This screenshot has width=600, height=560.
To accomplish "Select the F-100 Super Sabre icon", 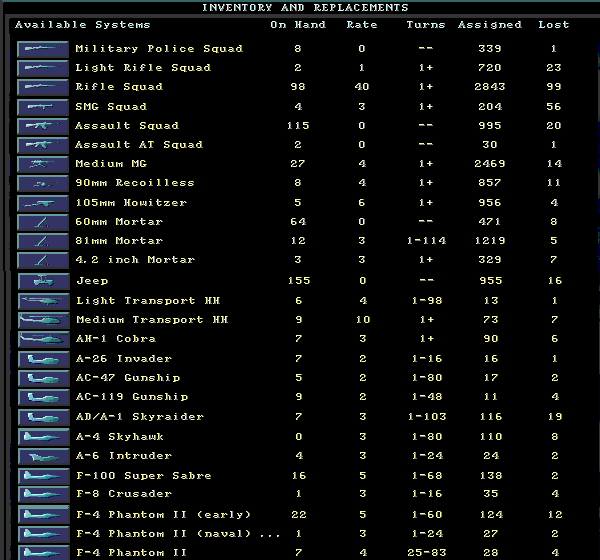I will [x=44, y=476].
